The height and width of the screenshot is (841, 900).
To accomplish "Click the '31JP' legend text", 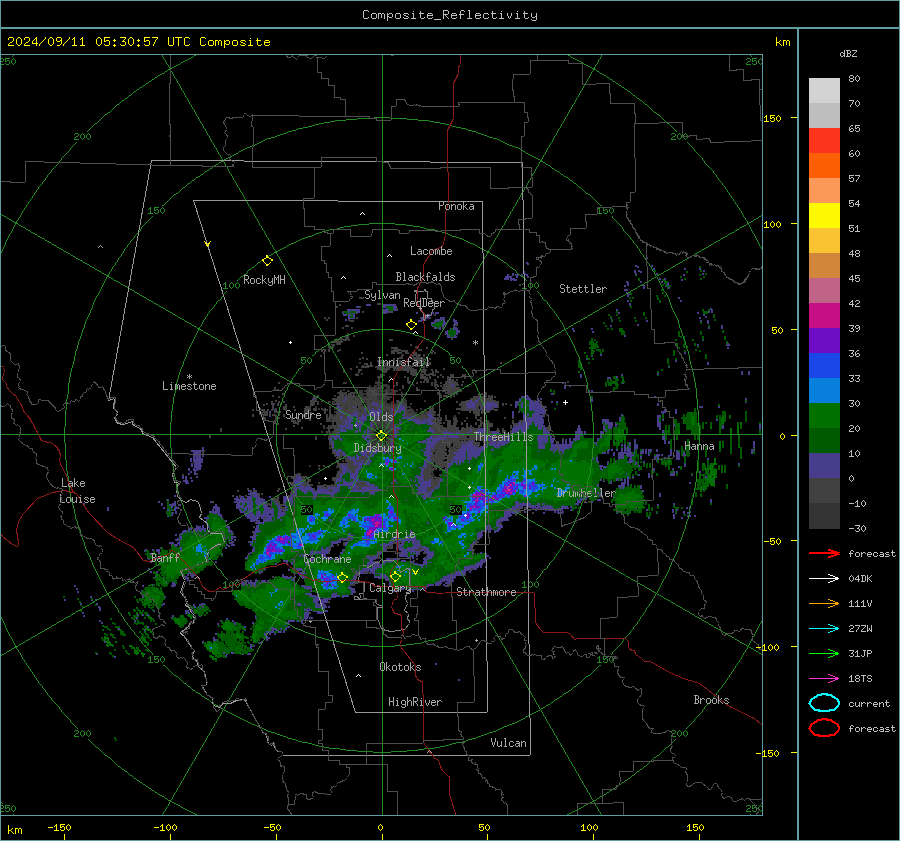I will 860,653.
